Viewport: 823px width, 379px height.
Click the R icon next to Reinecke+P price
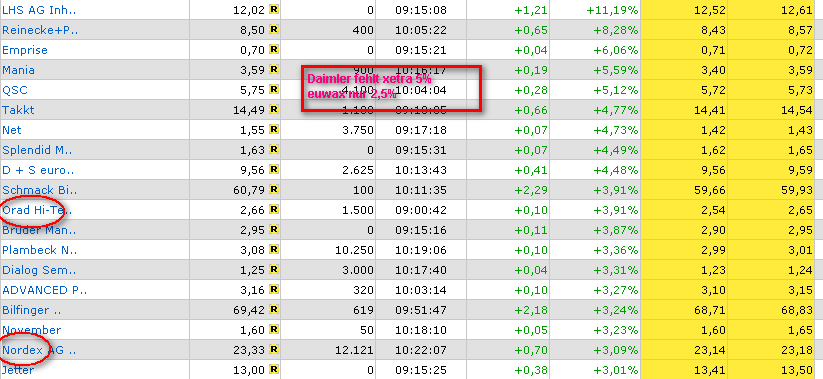(273, 29)
